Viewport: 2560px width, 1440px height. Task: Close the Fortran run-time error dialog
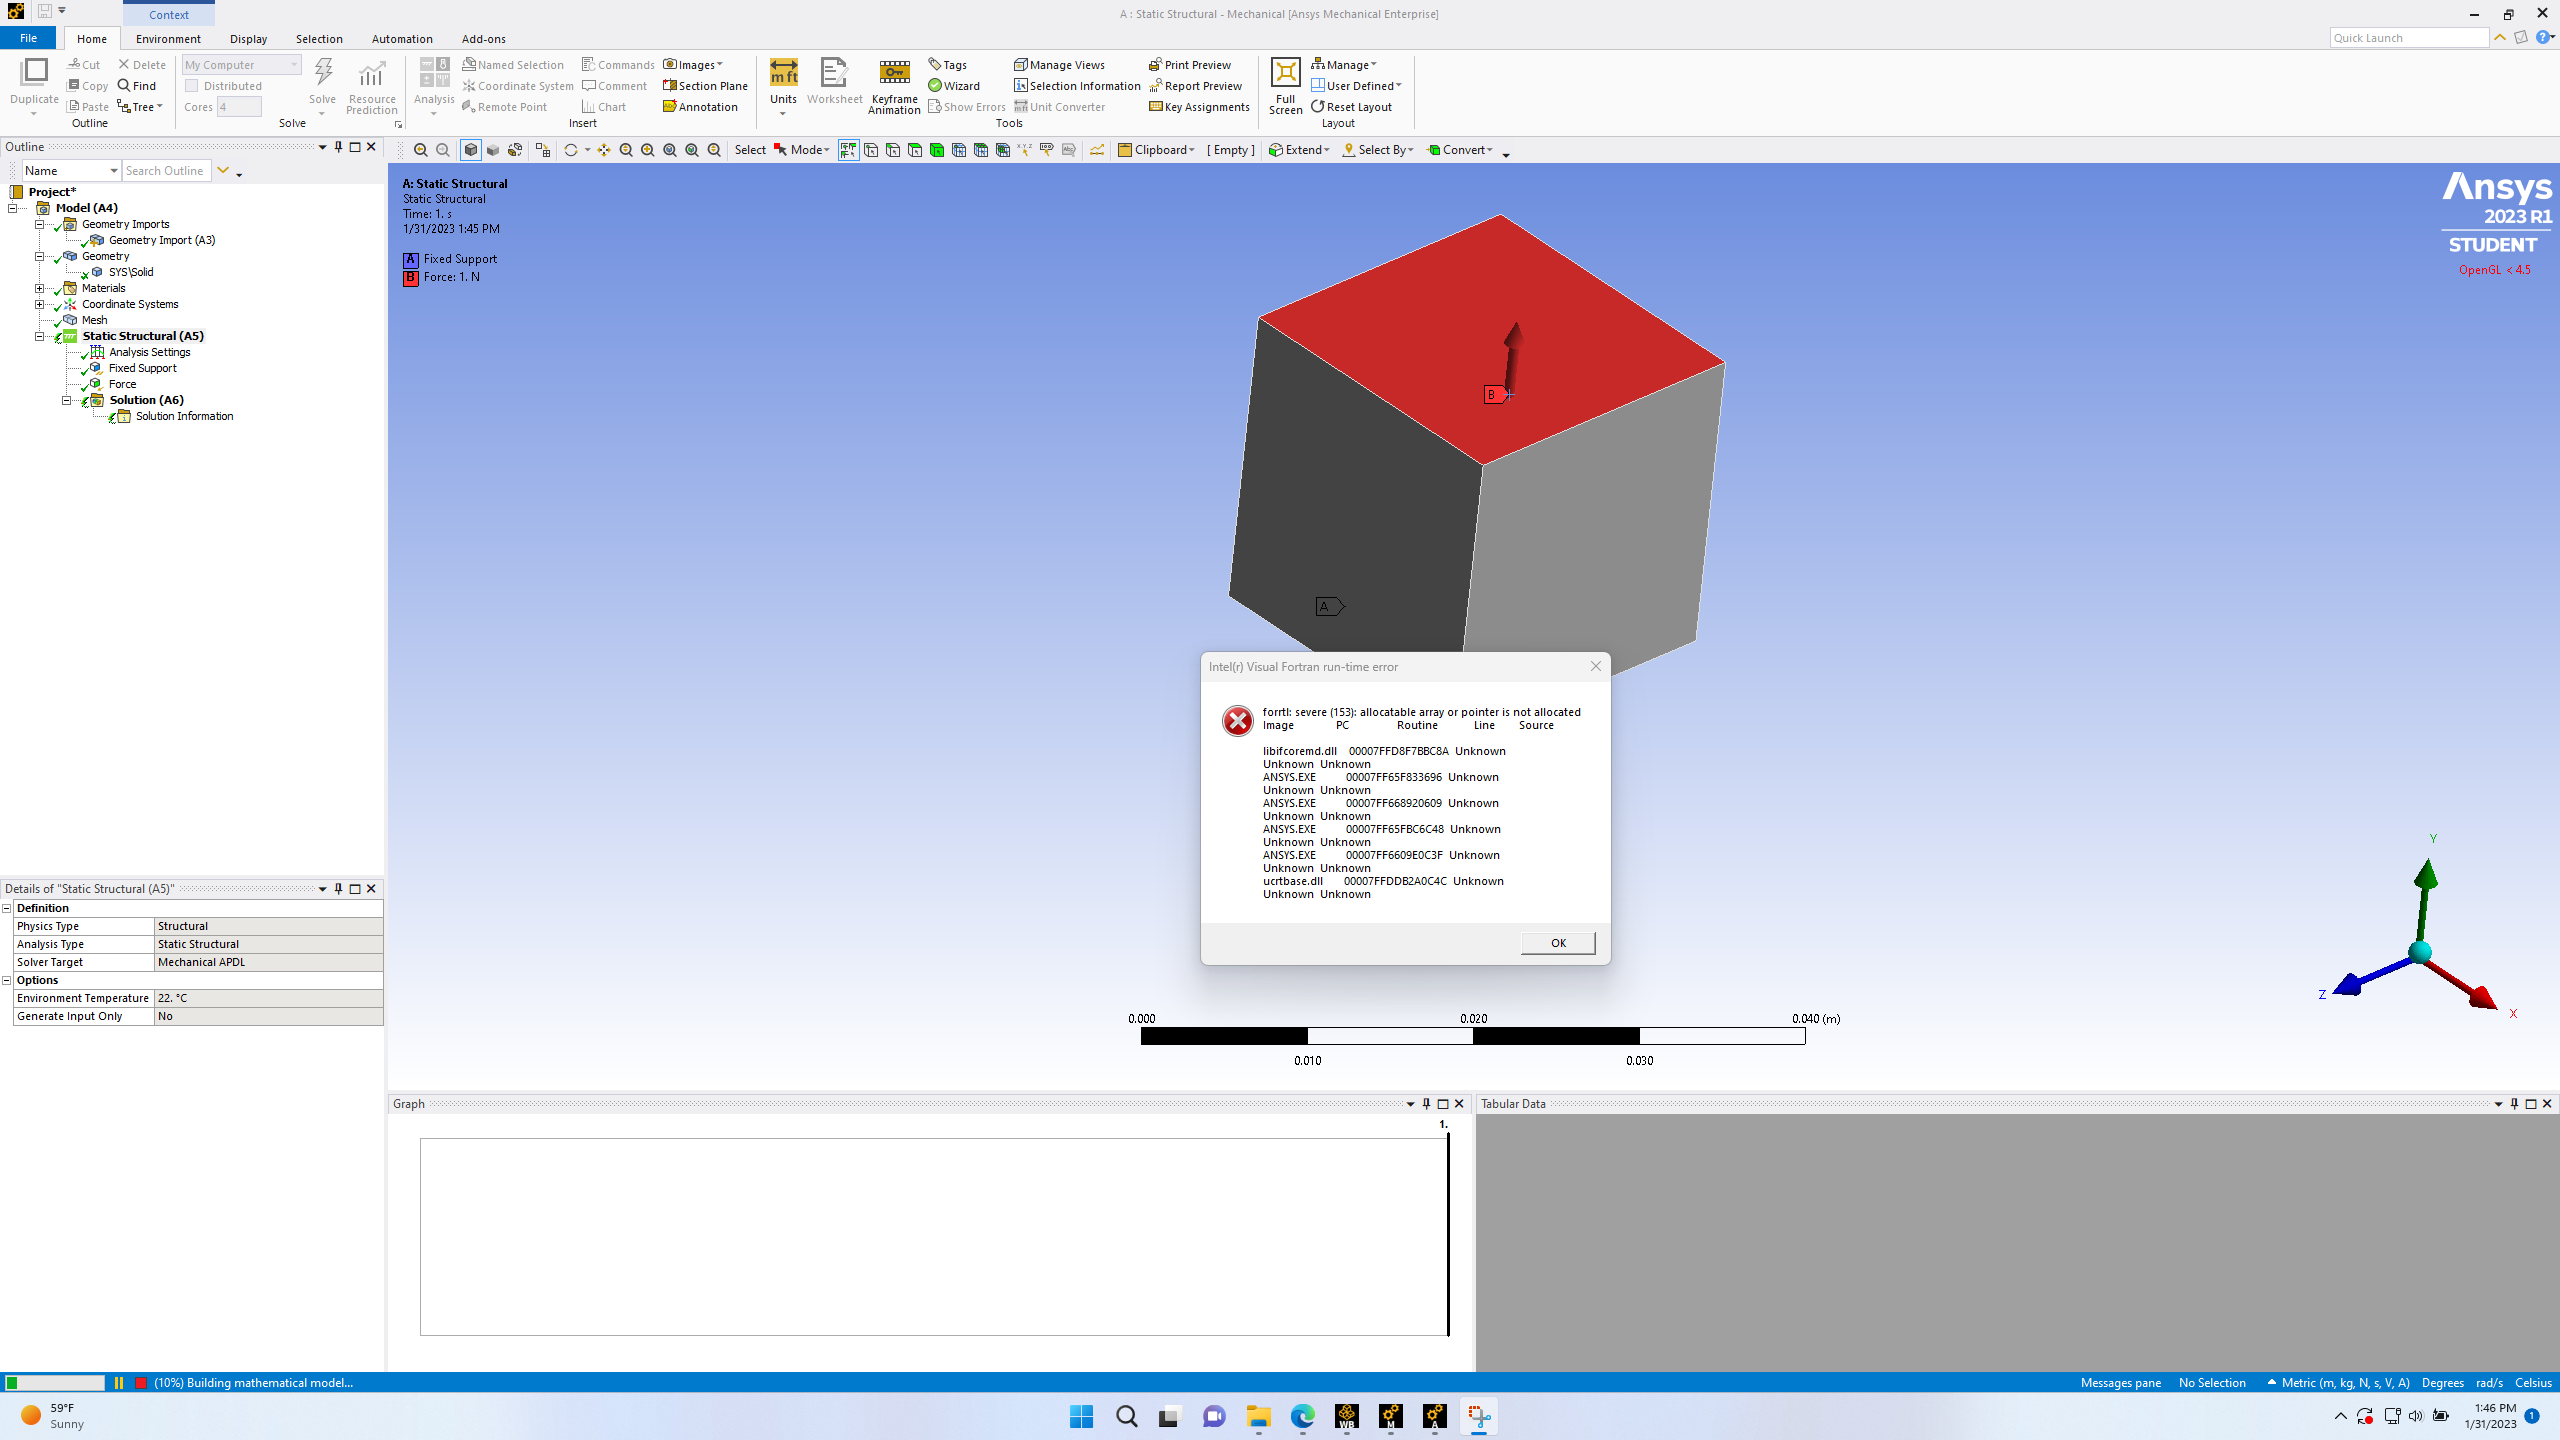point(1595,666)
